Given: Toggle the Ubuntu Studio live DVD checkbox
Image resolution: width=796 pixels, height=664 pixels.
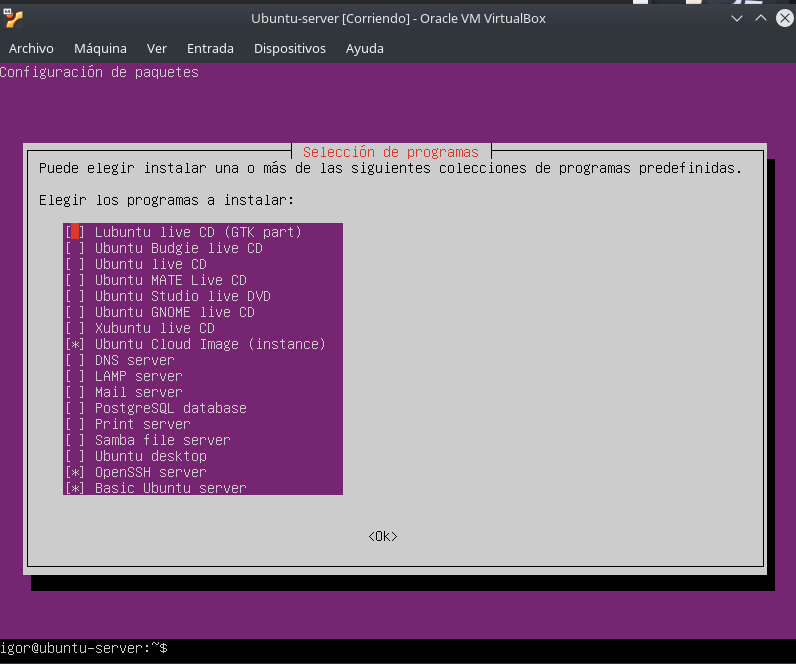Looking at the screenshot, I should pos(75,296).
